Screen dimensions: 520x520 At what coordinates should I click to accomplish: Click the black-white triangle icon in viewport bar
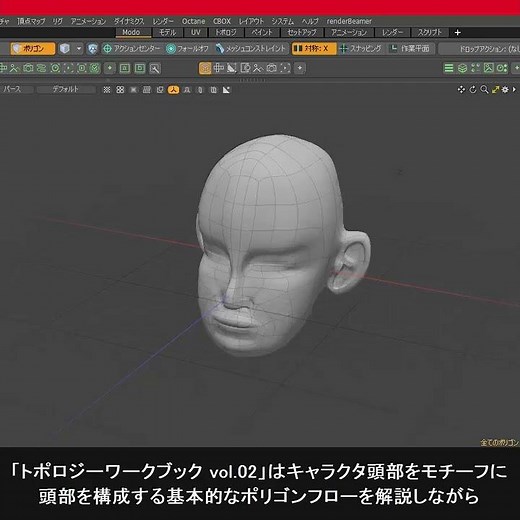click(x=226, y=90)
